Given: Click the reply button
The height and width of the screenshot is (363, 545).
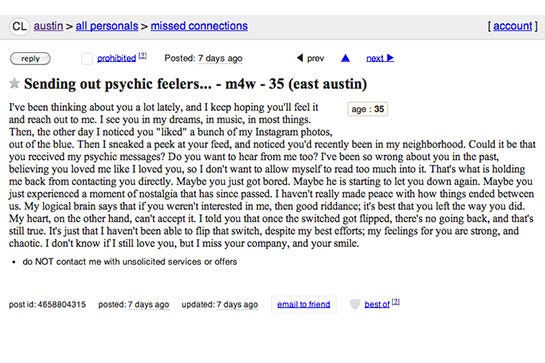Looking at the screenshot, I should (30, 58).
